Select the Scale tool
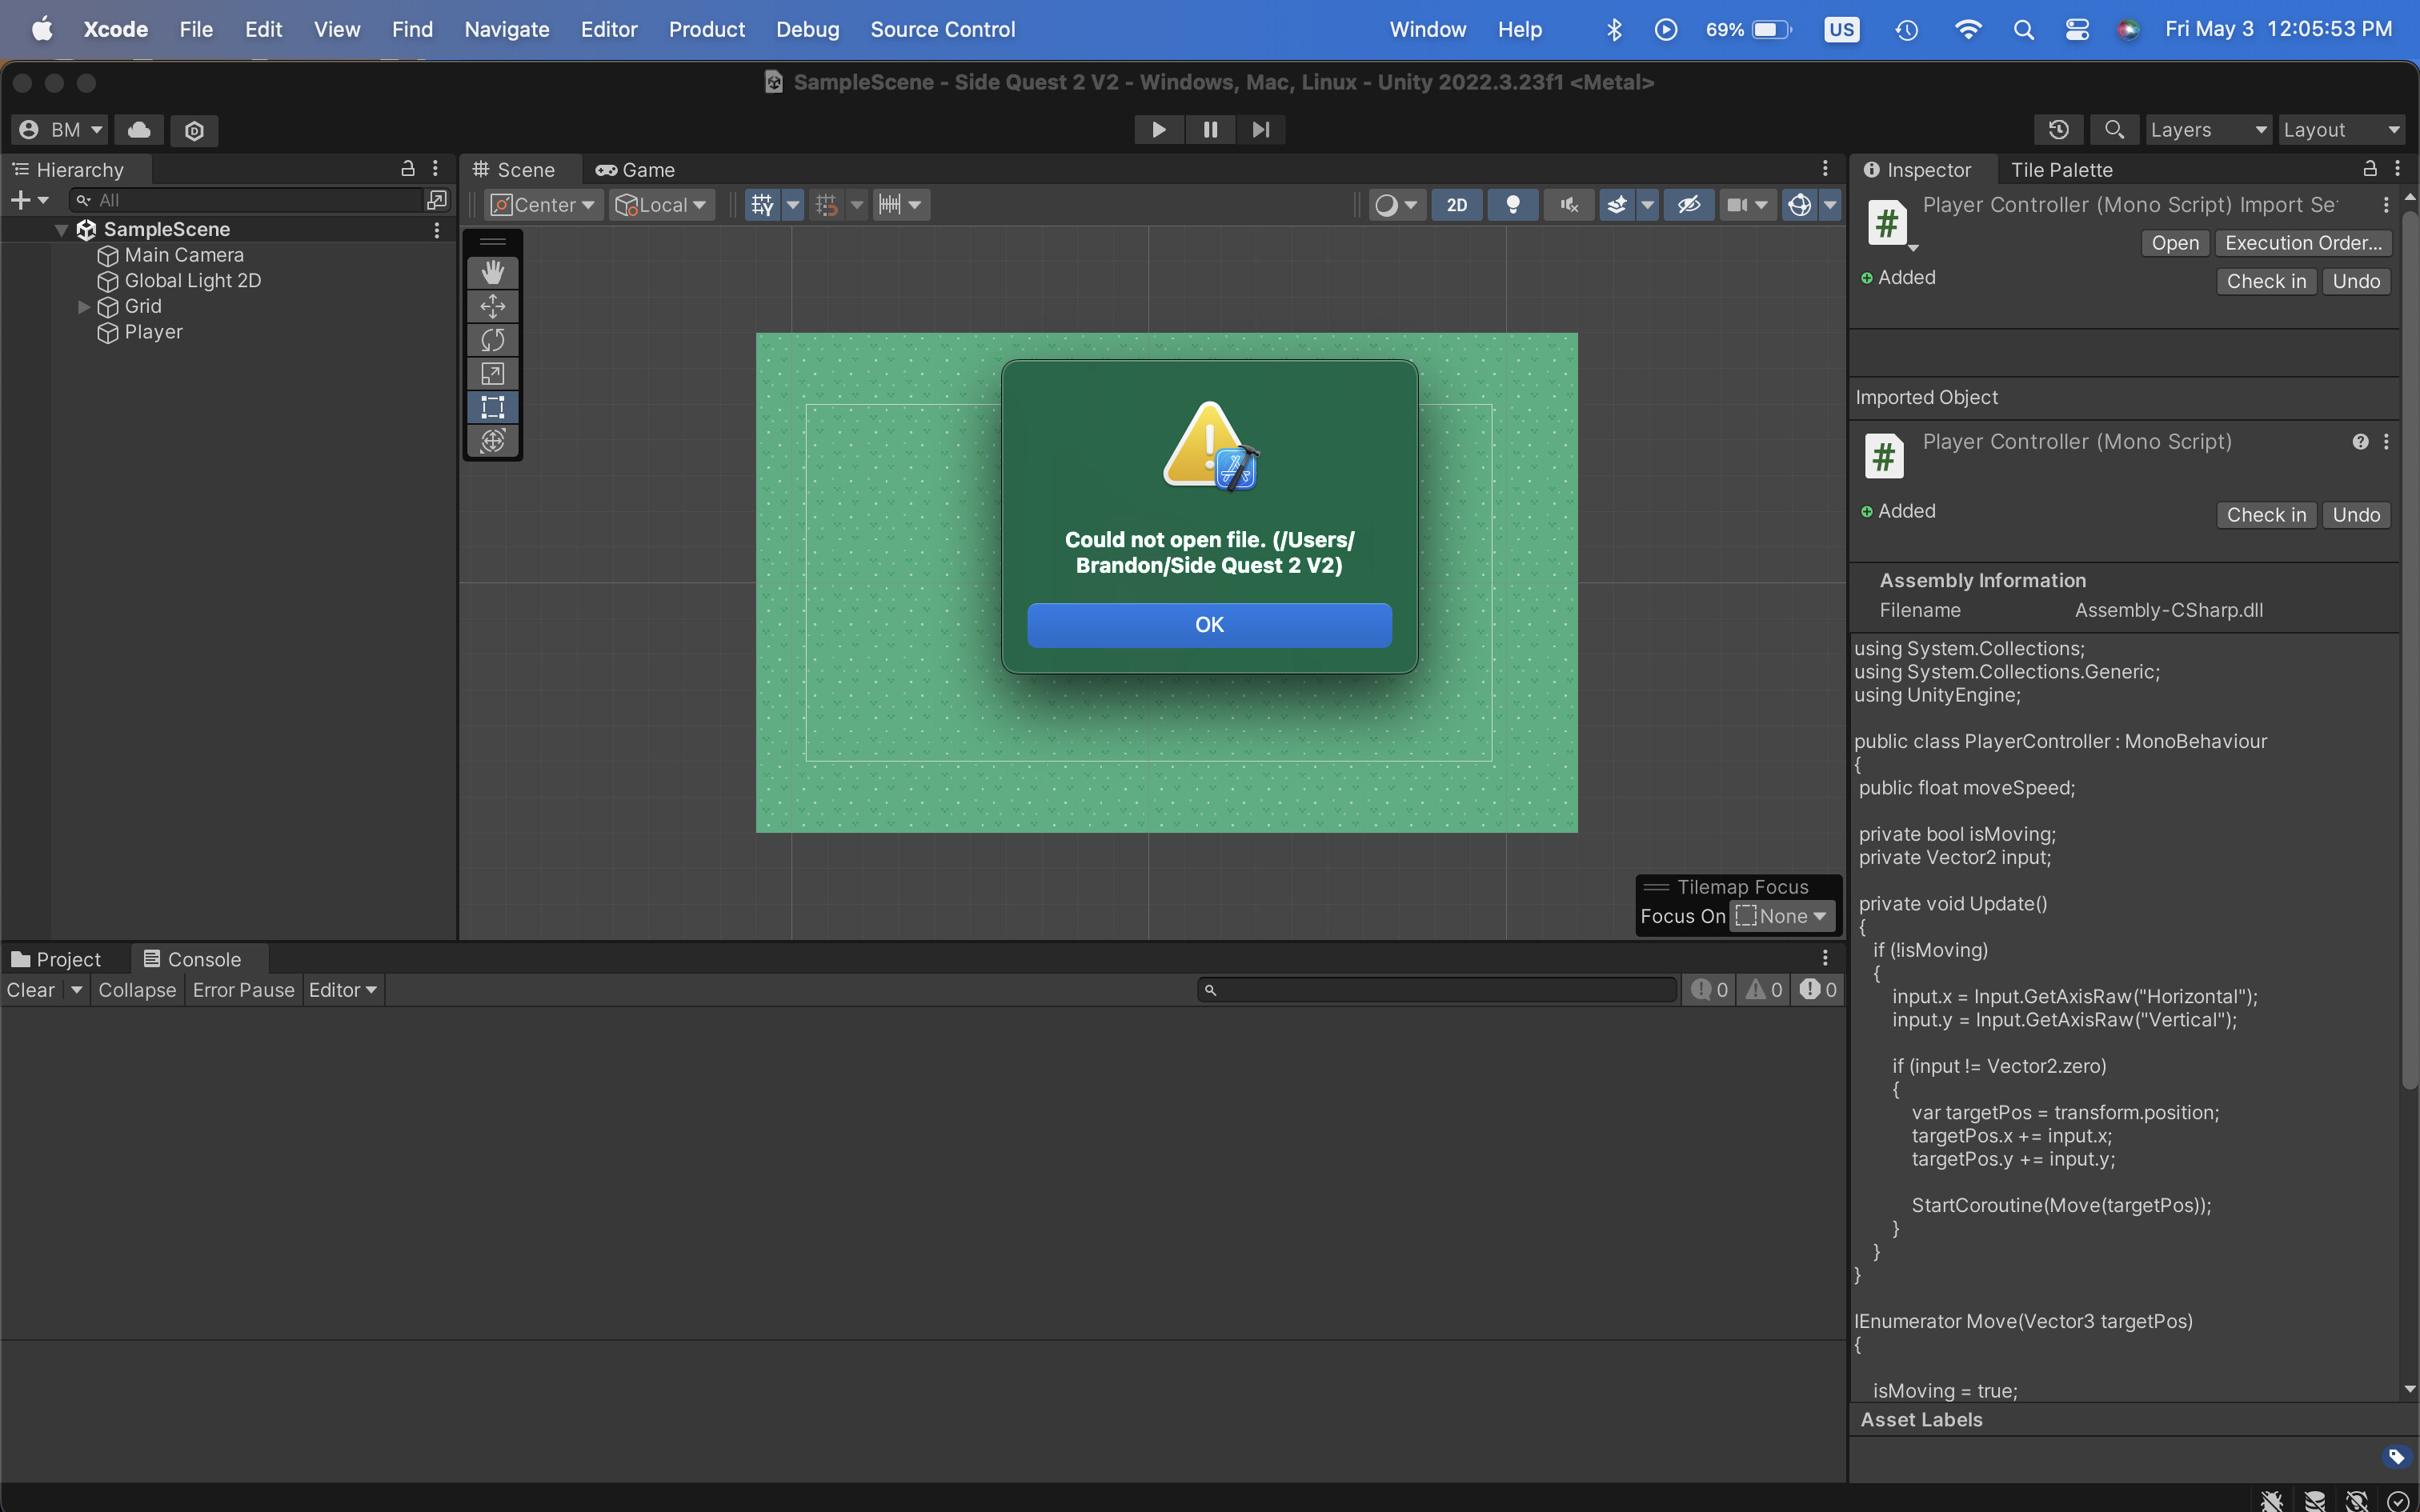 (492, 373)
